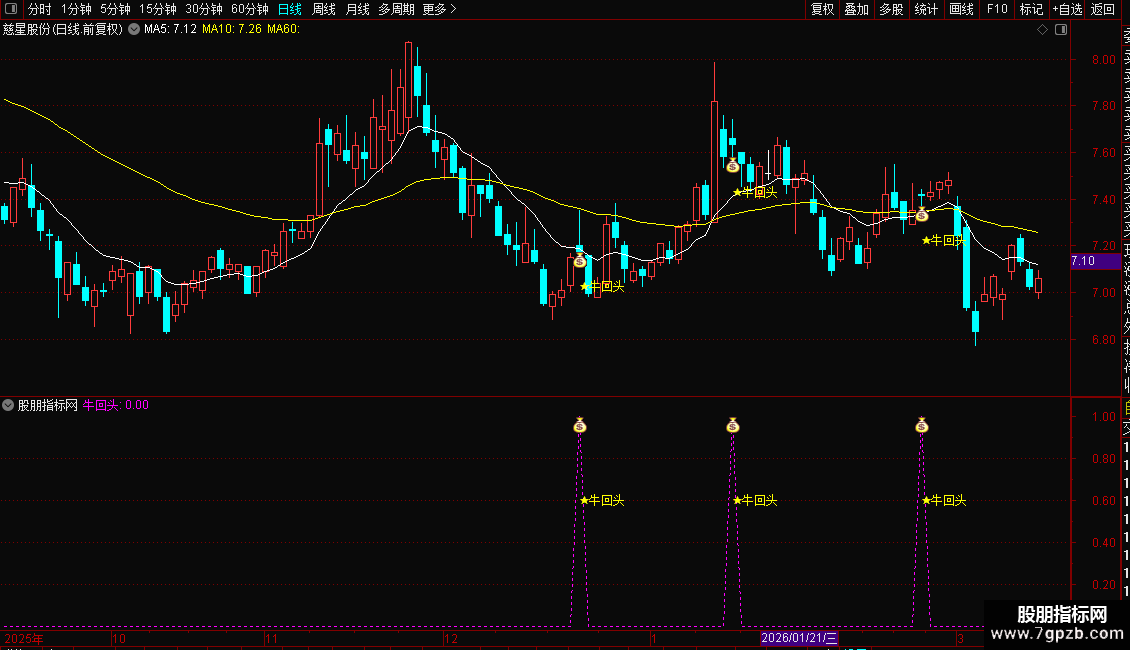The width and height of the screenshot is (1130, 650).
Task: Click month 10 on the time axis
Action: coord(119,638)
